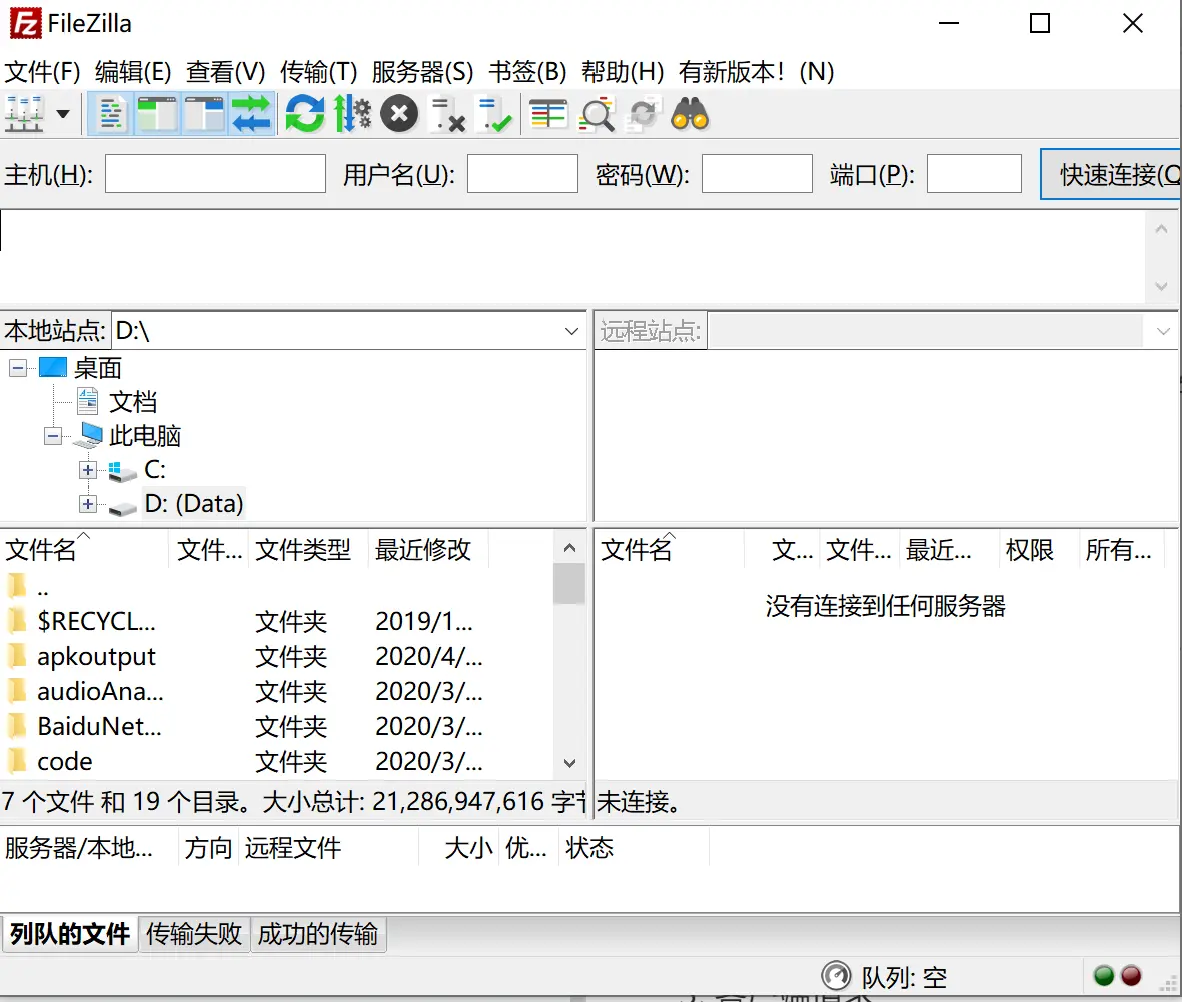Expand the D: (Data) drive node

click(88, 504)
